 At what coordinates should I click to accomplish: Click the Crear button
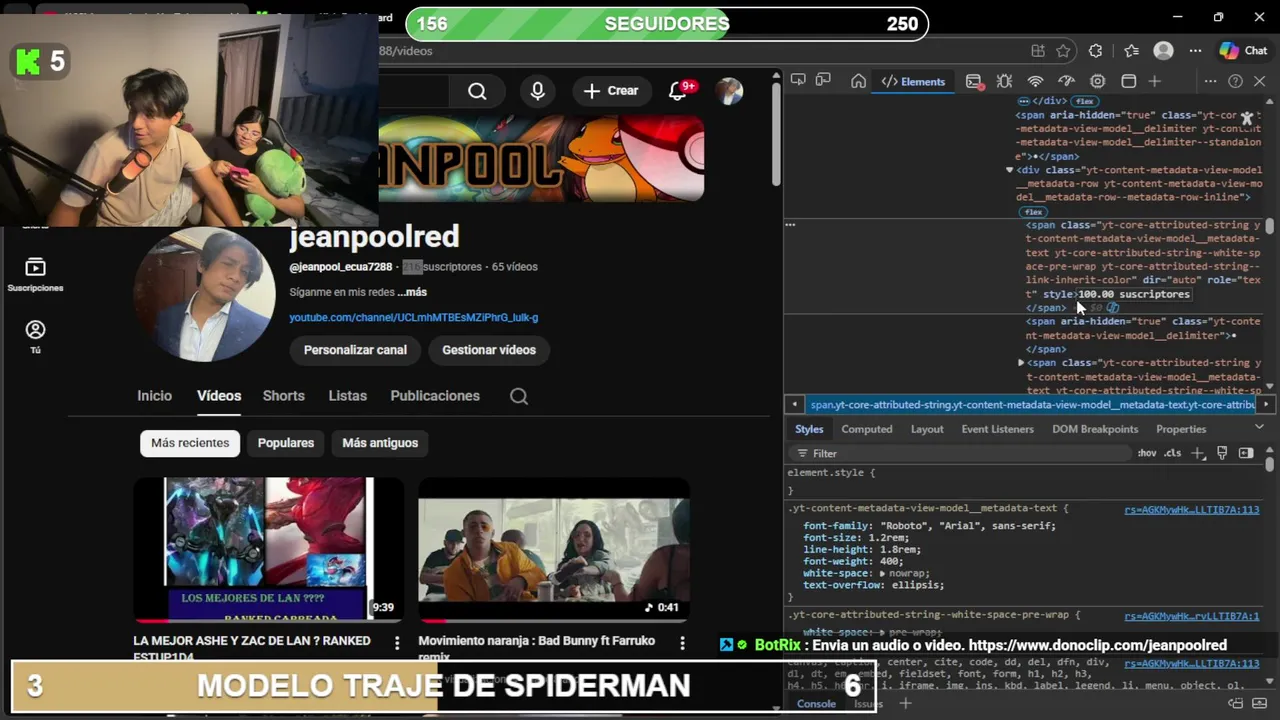point(612,91)
